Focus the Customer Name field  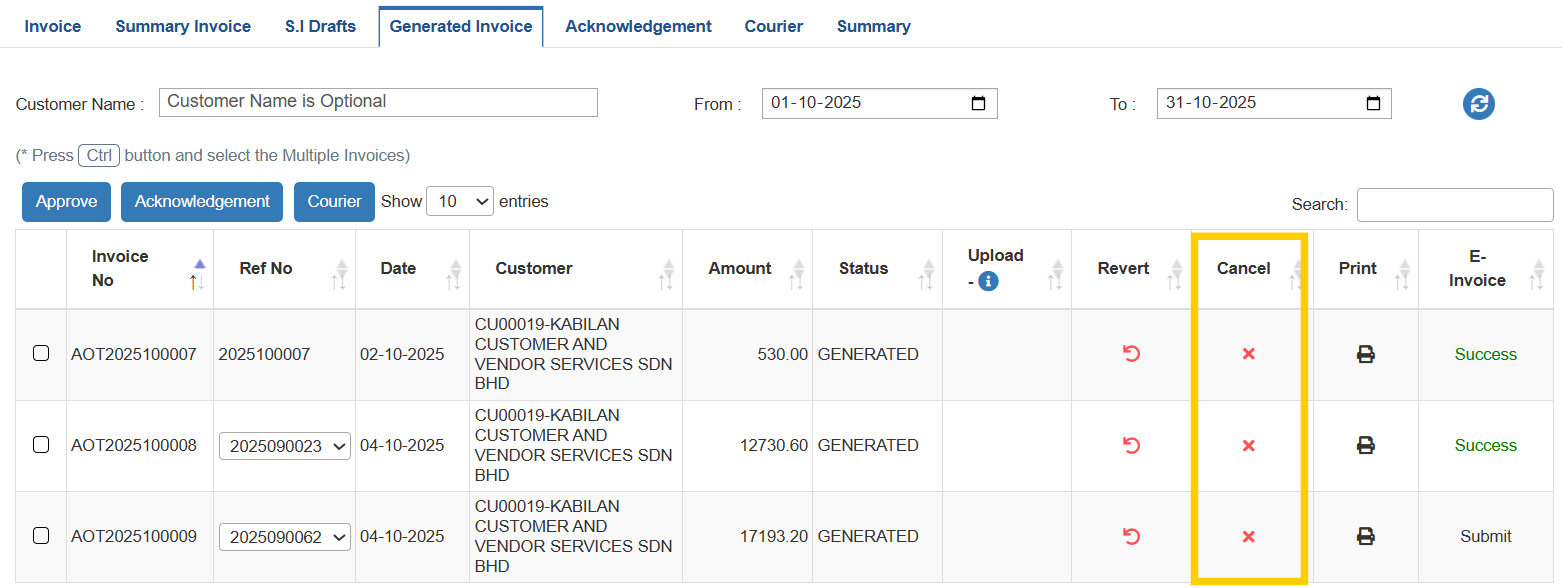coord(378,102)
